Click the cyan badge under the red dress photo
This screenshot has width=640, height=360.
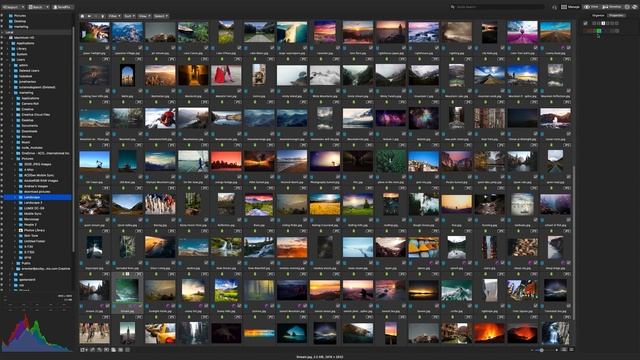tap(213, 91)
